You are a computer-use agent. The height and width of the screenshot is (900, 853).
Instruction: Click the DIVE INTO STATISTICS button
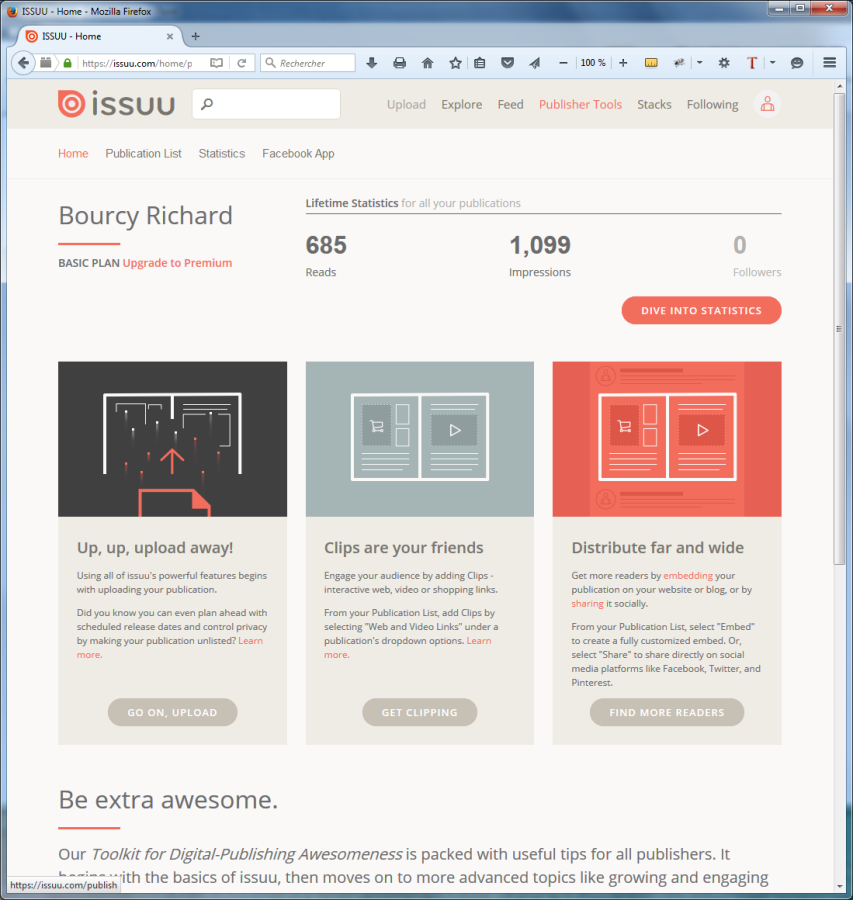pyautogui.click(x=701, y=311)
